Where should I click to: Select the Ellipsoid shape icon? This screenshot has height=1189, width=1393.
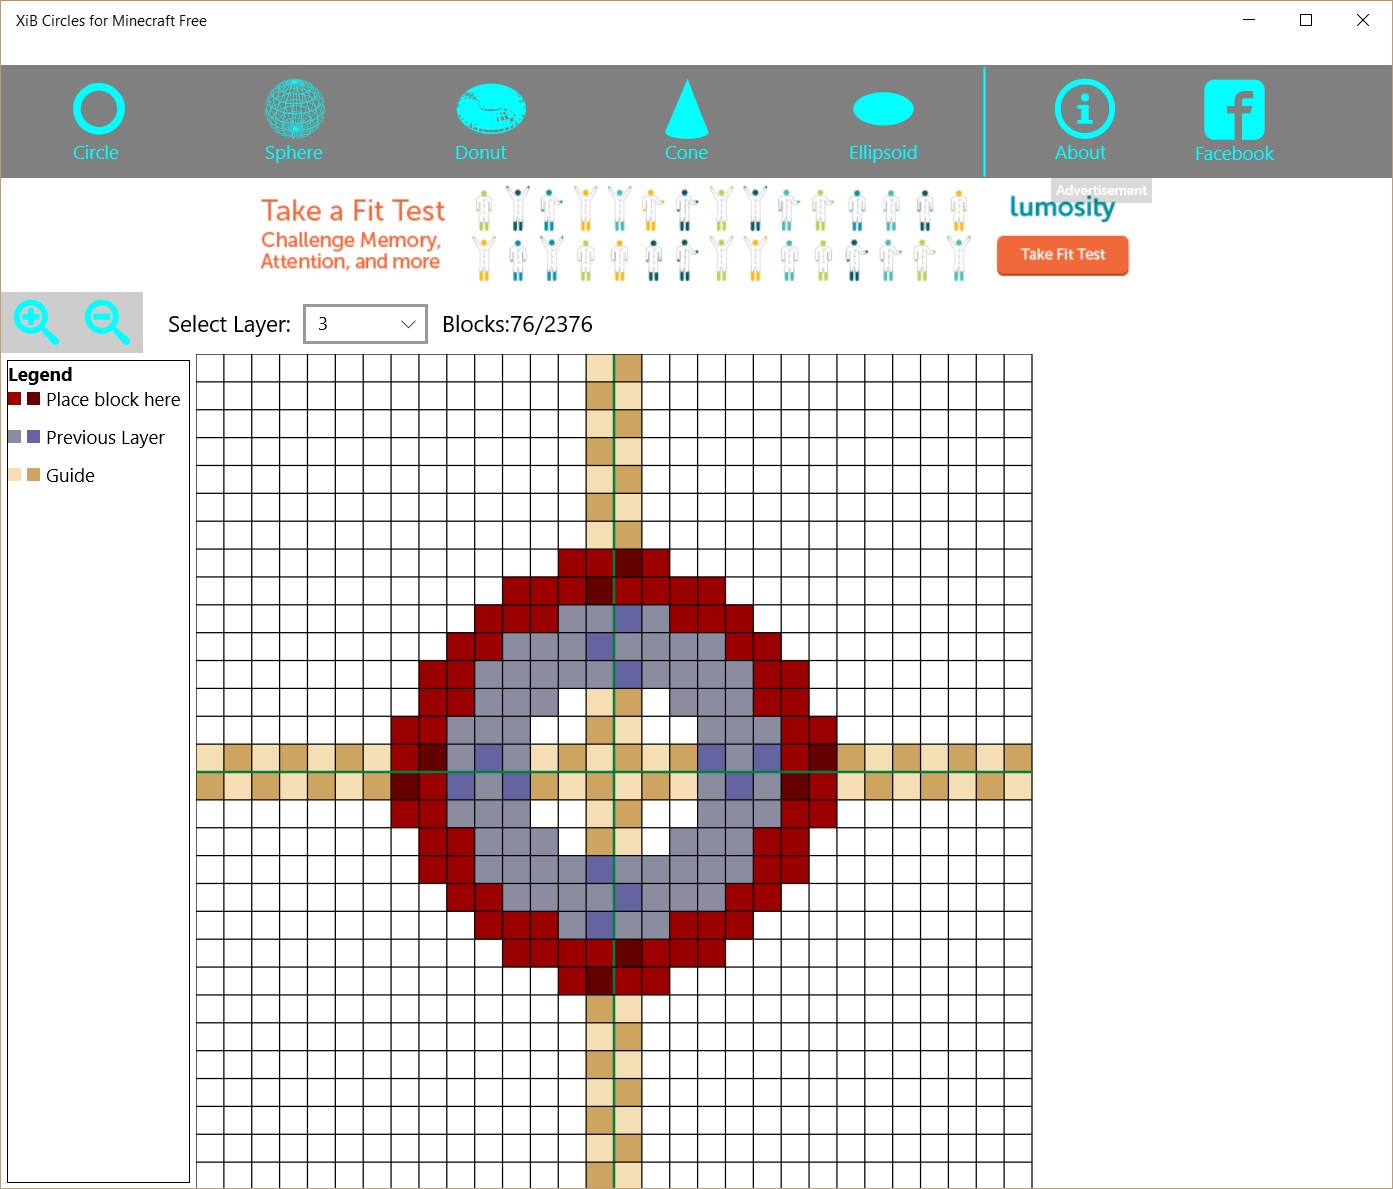point(883,109)
